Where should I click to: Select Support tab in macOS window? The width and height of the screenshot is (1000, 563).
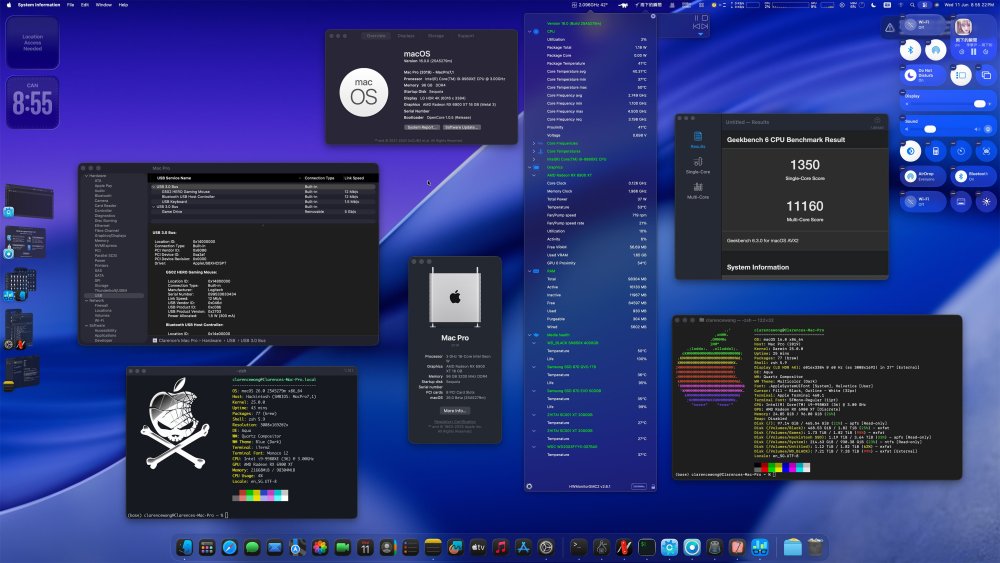coord(466,36)
